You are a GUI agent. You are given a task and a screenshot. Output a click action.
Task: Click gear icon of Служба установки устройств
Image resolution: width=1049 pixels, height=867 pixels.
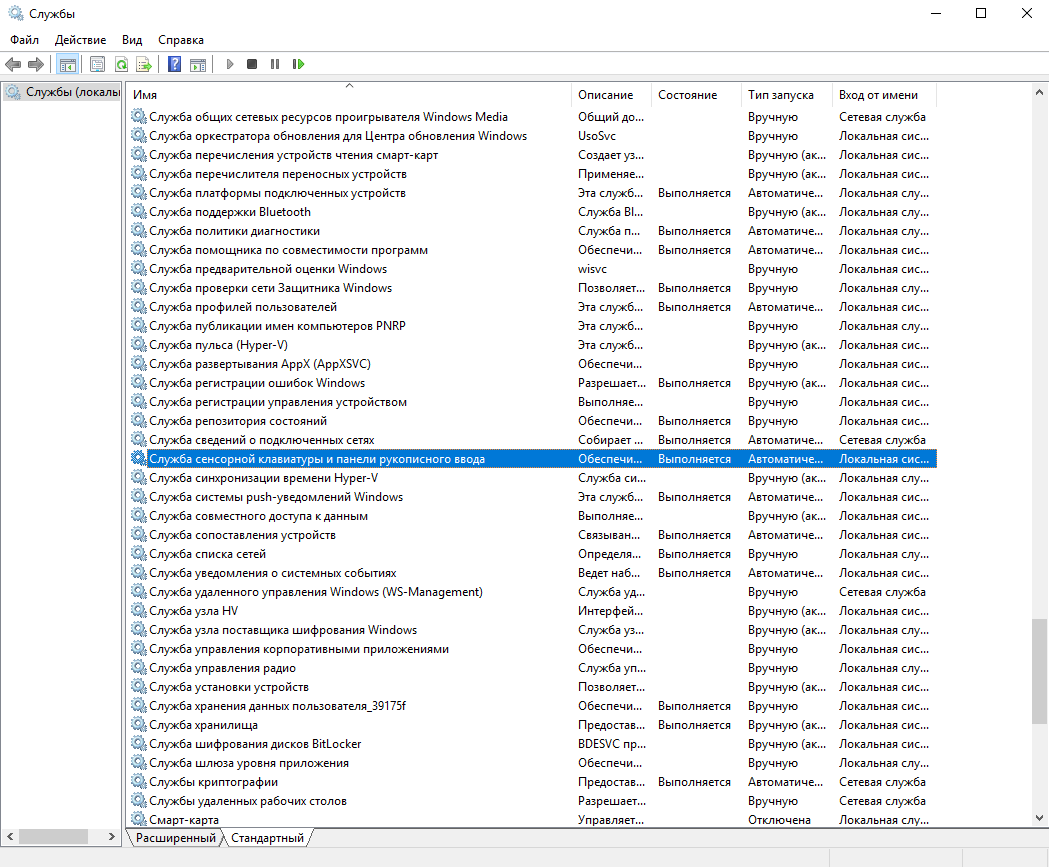pyautogui.click(x=138, y=686)
